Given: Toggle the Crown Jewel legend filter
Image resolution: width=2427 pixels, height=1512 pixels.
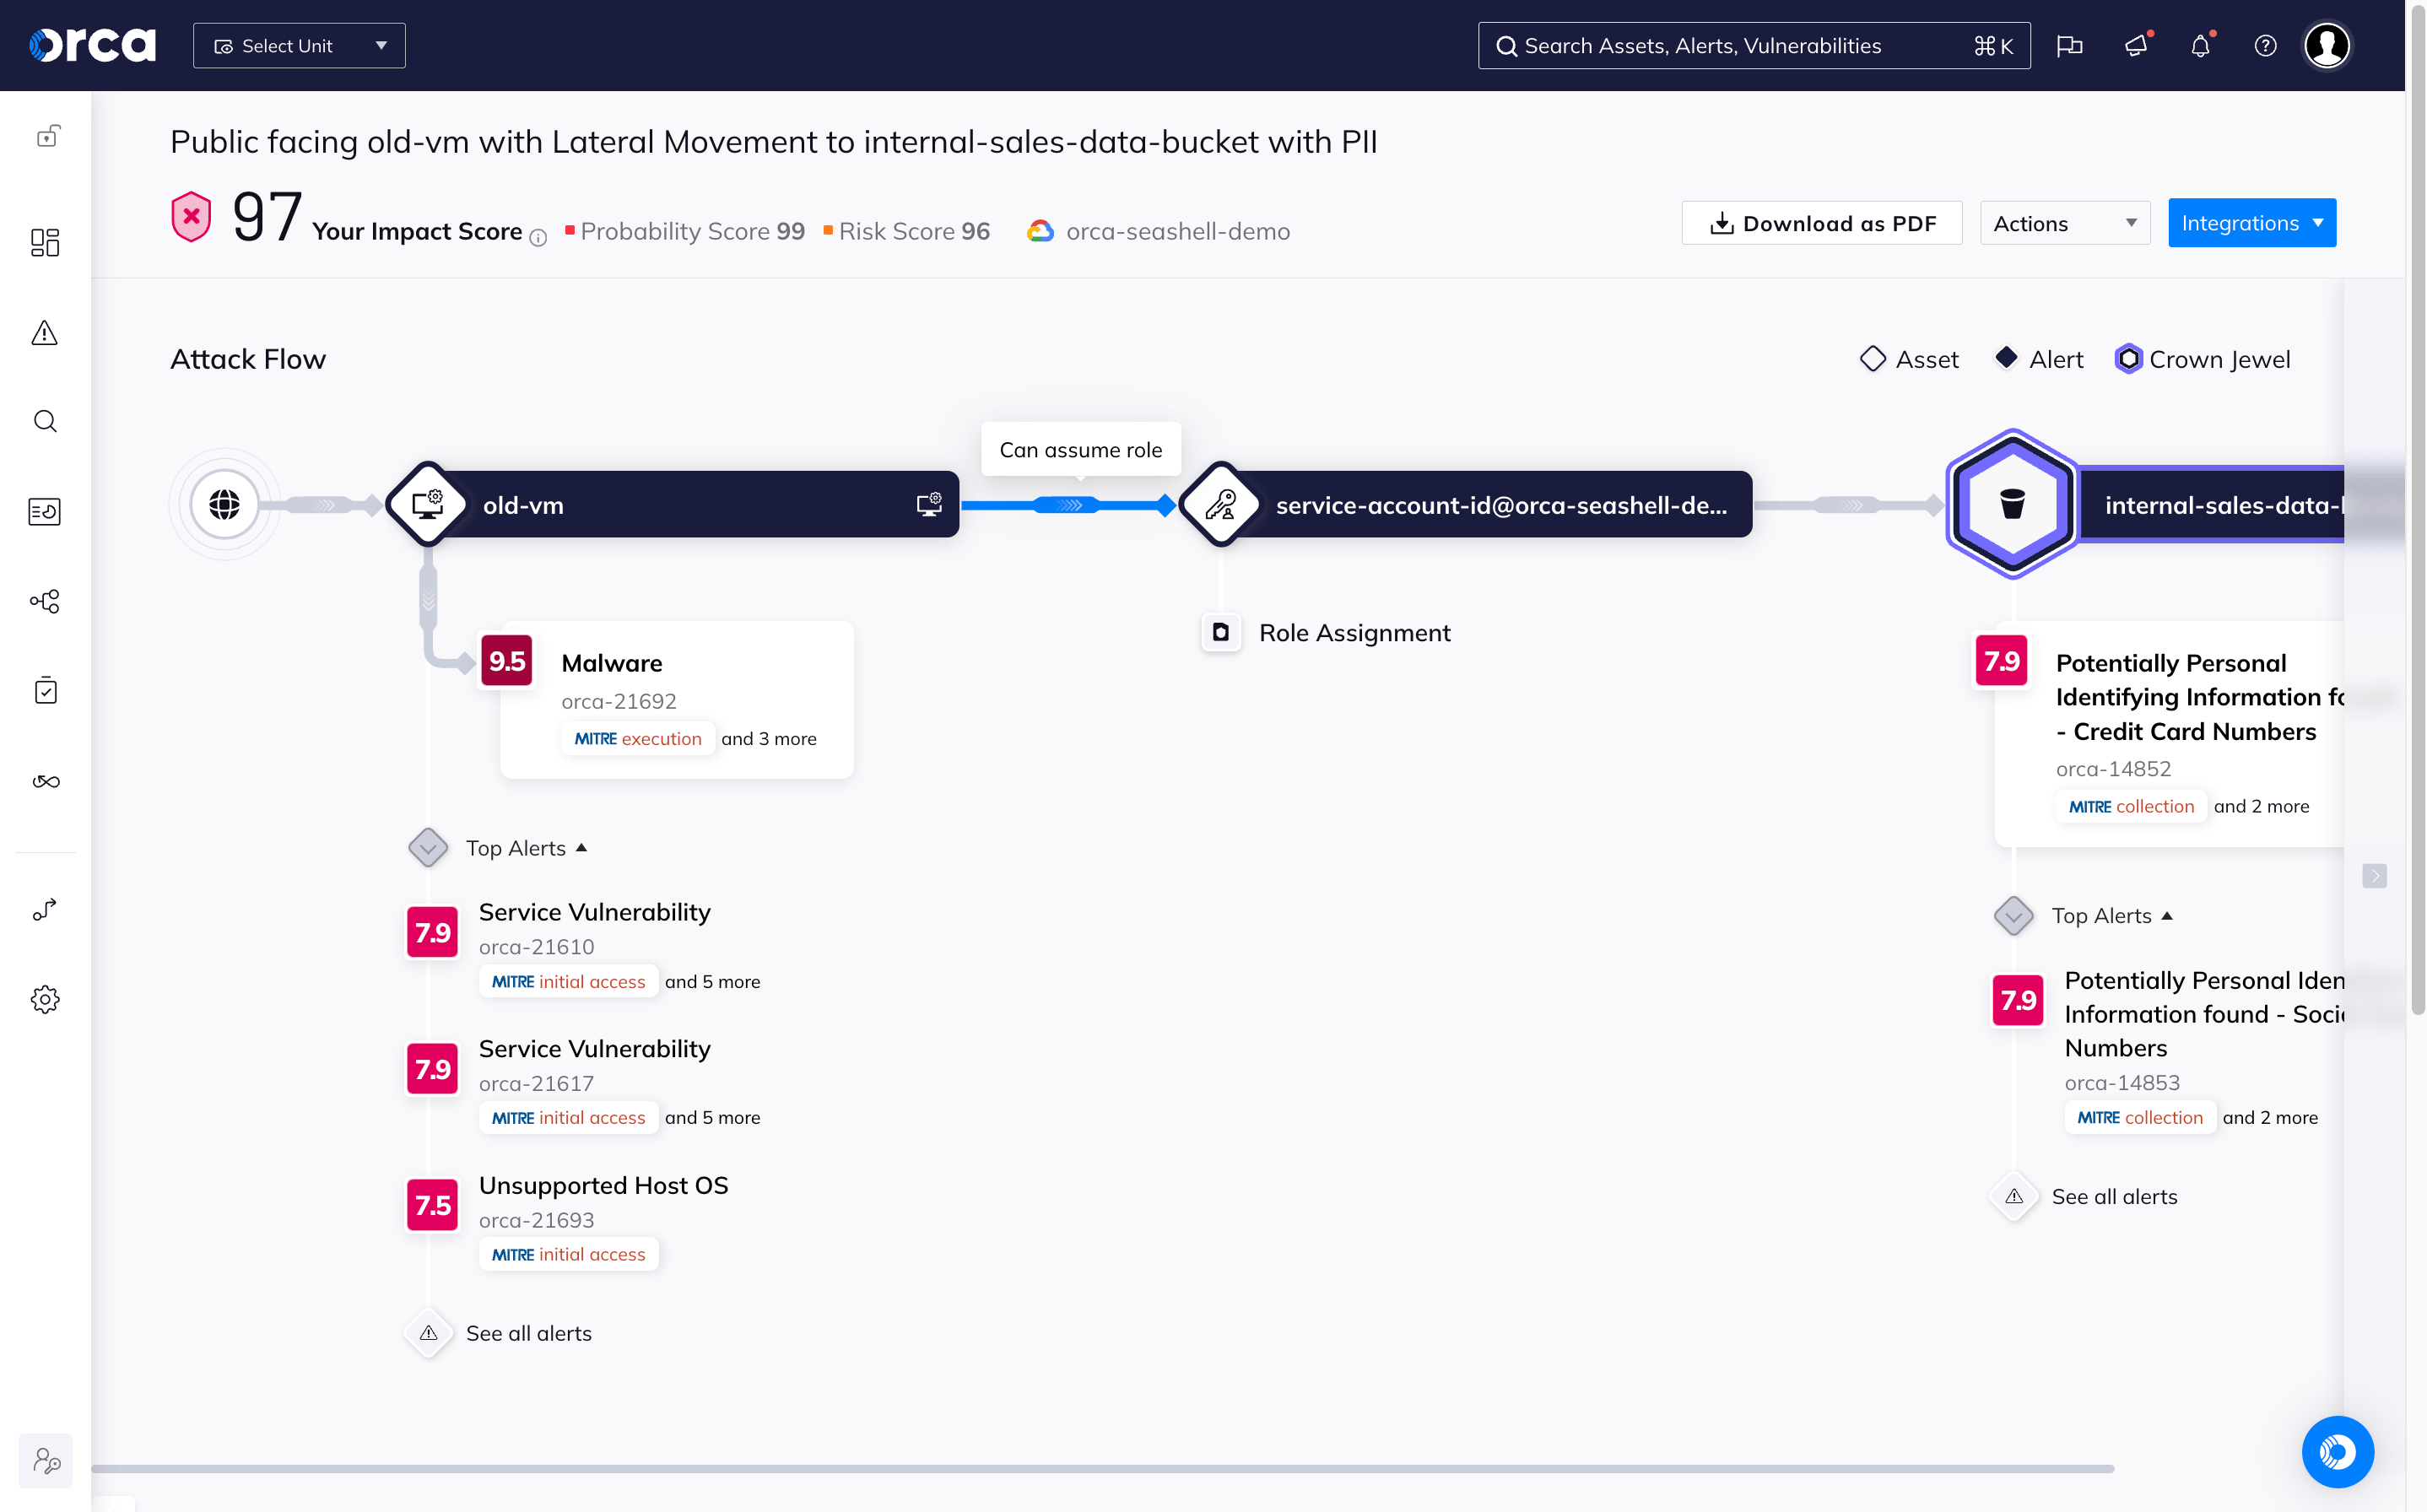Looking at the screenshot, I should tap(2202, 359).
